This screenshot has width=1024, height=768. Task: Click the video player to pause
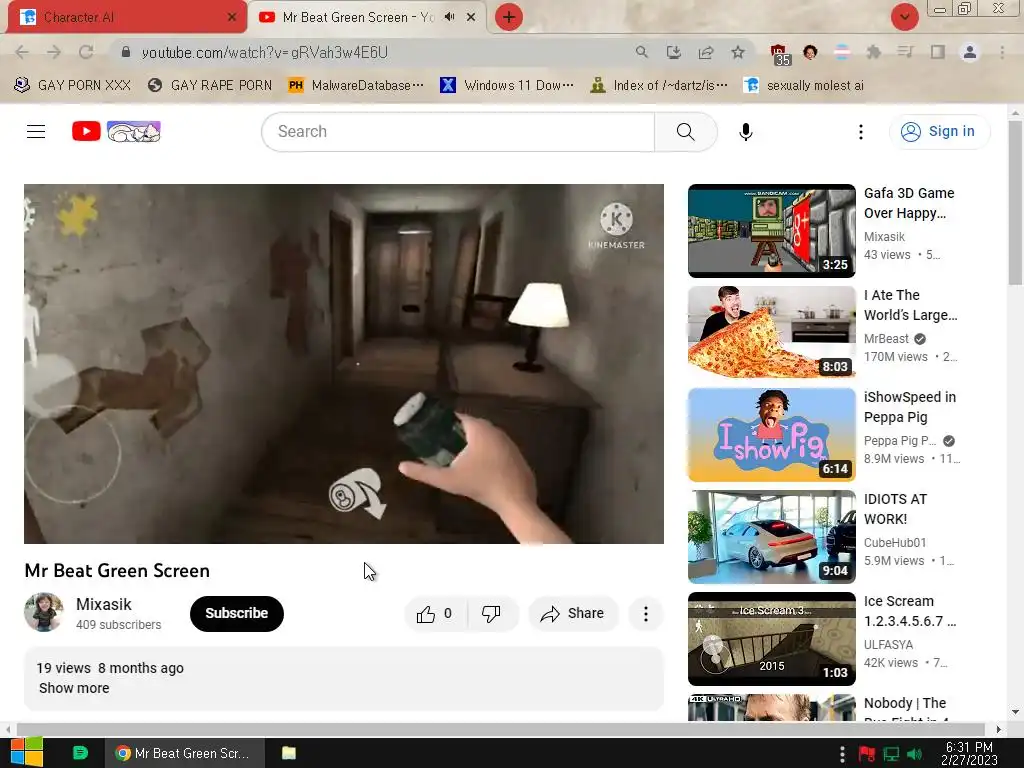(x=344, y=363)
